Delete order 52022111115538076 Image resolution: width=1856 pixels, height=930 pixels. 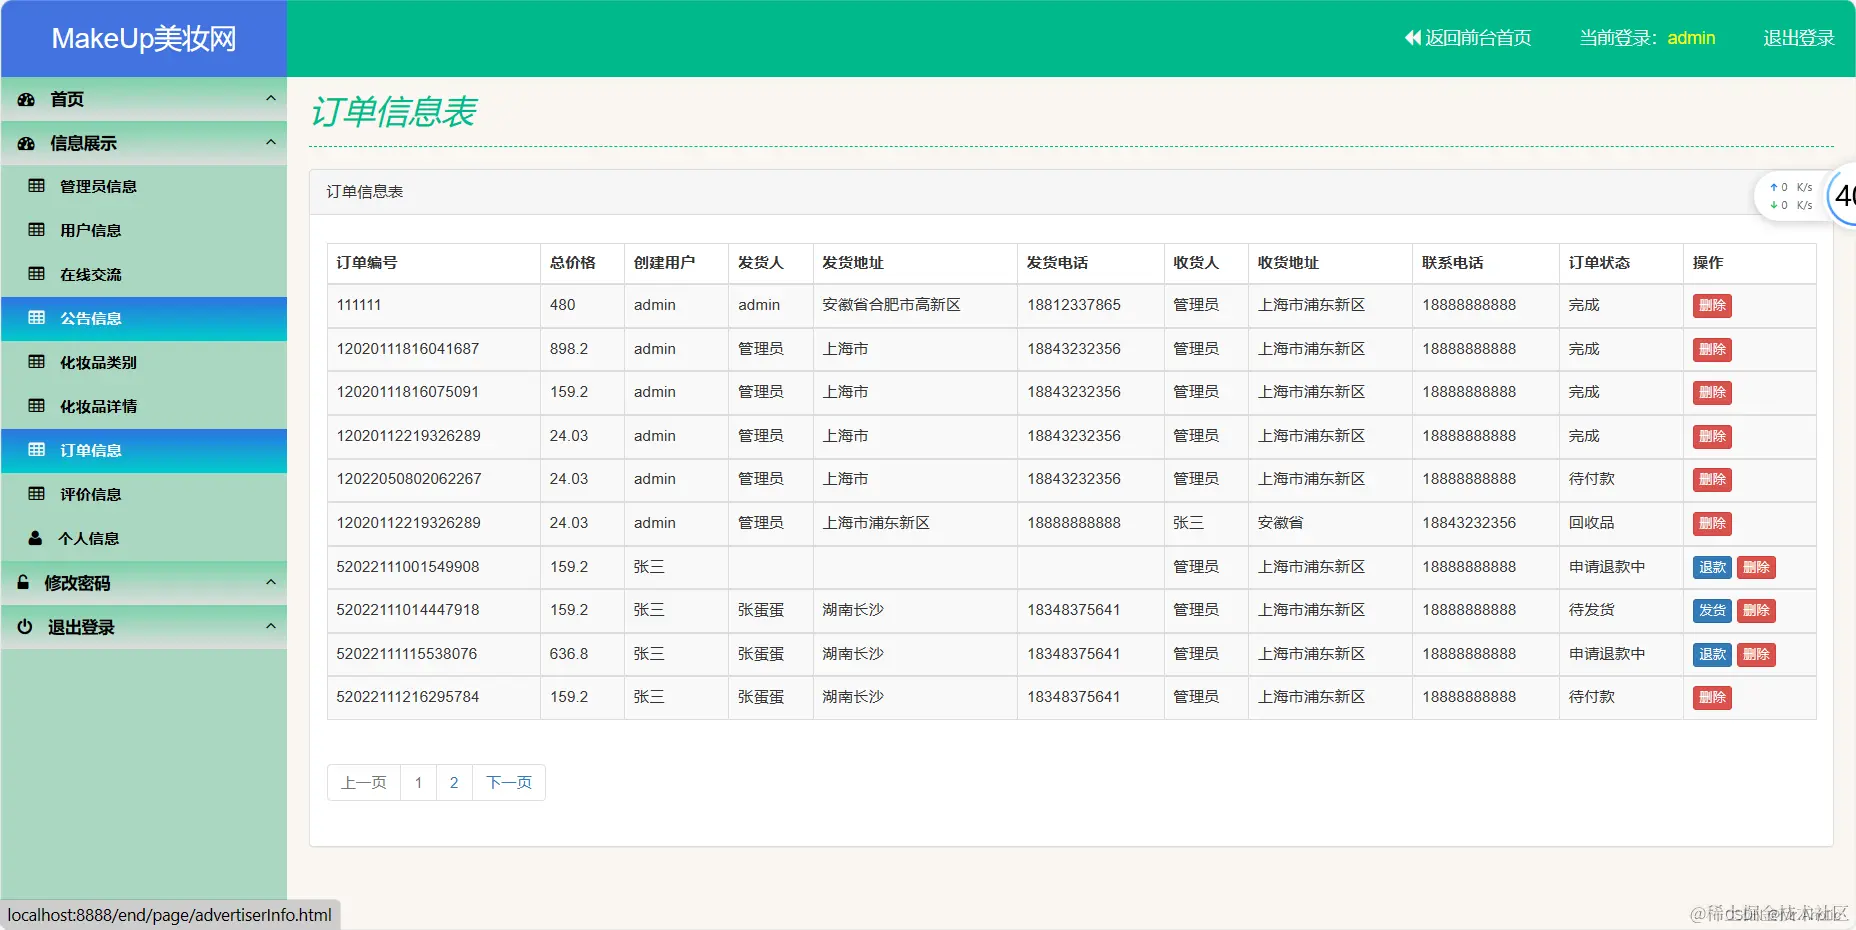pos(1756,654)
